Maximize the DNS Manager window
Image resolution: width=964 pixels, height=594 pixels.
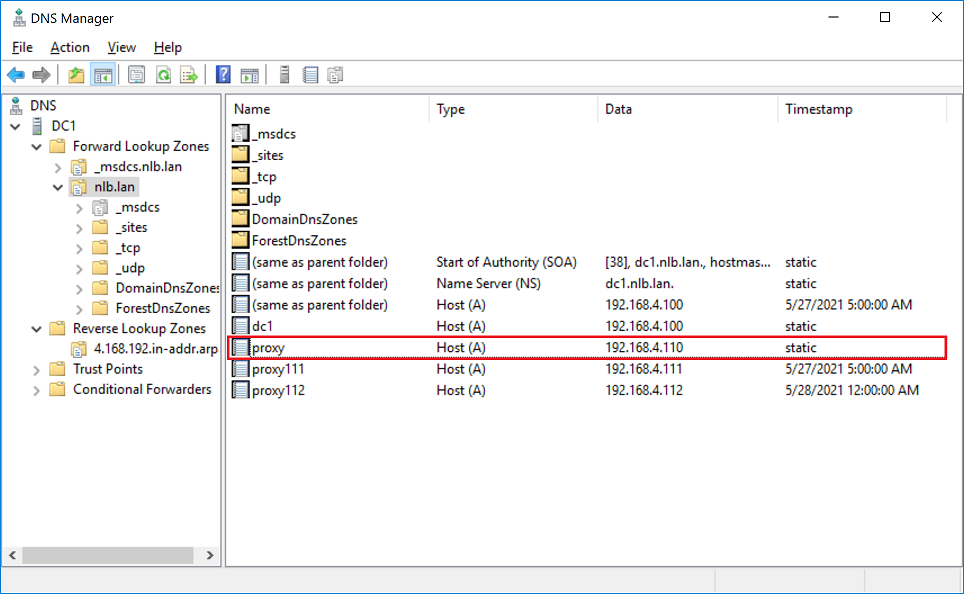[x=885, y=17]
